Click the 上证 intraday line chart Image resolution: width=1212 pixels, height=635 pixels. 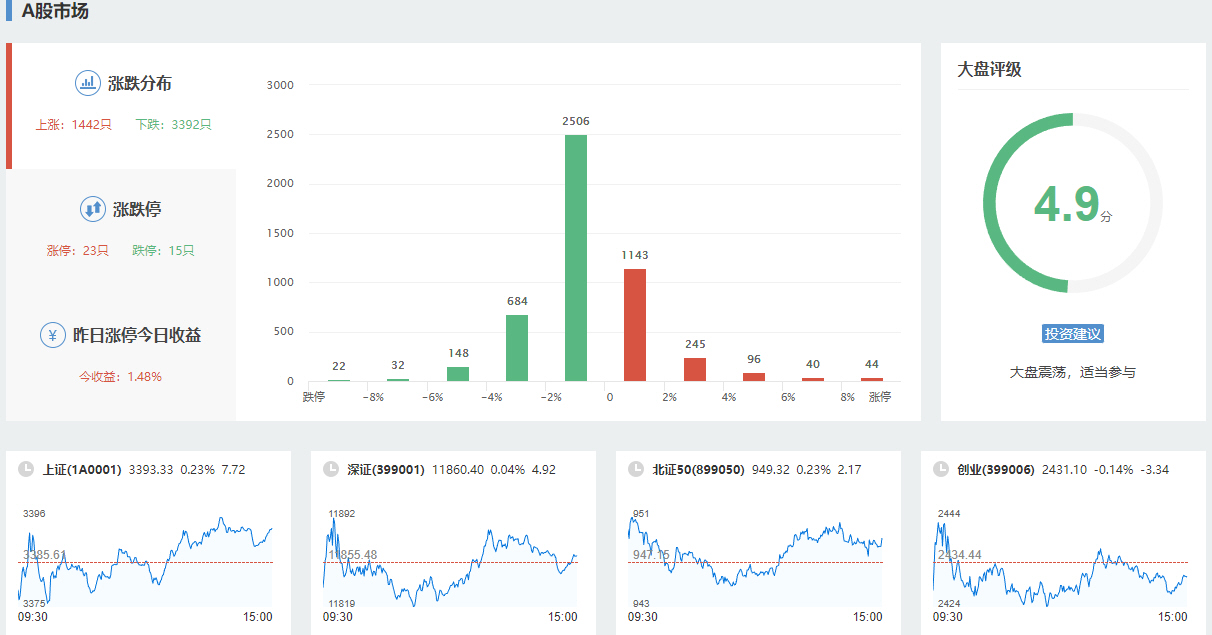coord(145,562)
